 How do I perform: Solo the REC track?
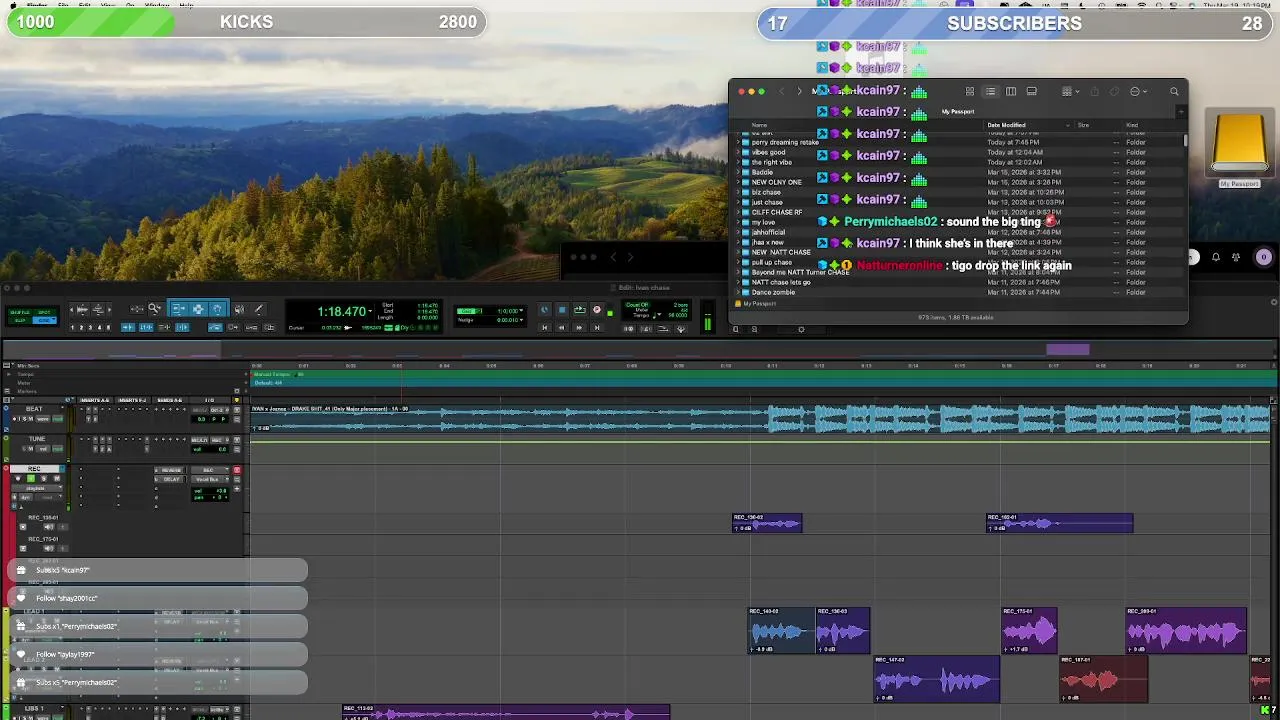(44, 478)
